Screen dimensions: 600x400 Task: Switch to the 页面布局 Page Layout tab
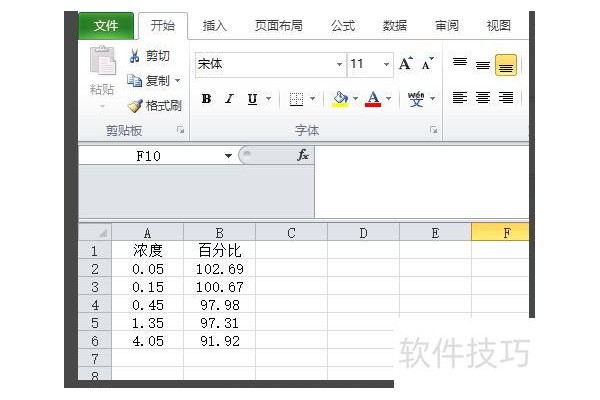pos(279,26)
